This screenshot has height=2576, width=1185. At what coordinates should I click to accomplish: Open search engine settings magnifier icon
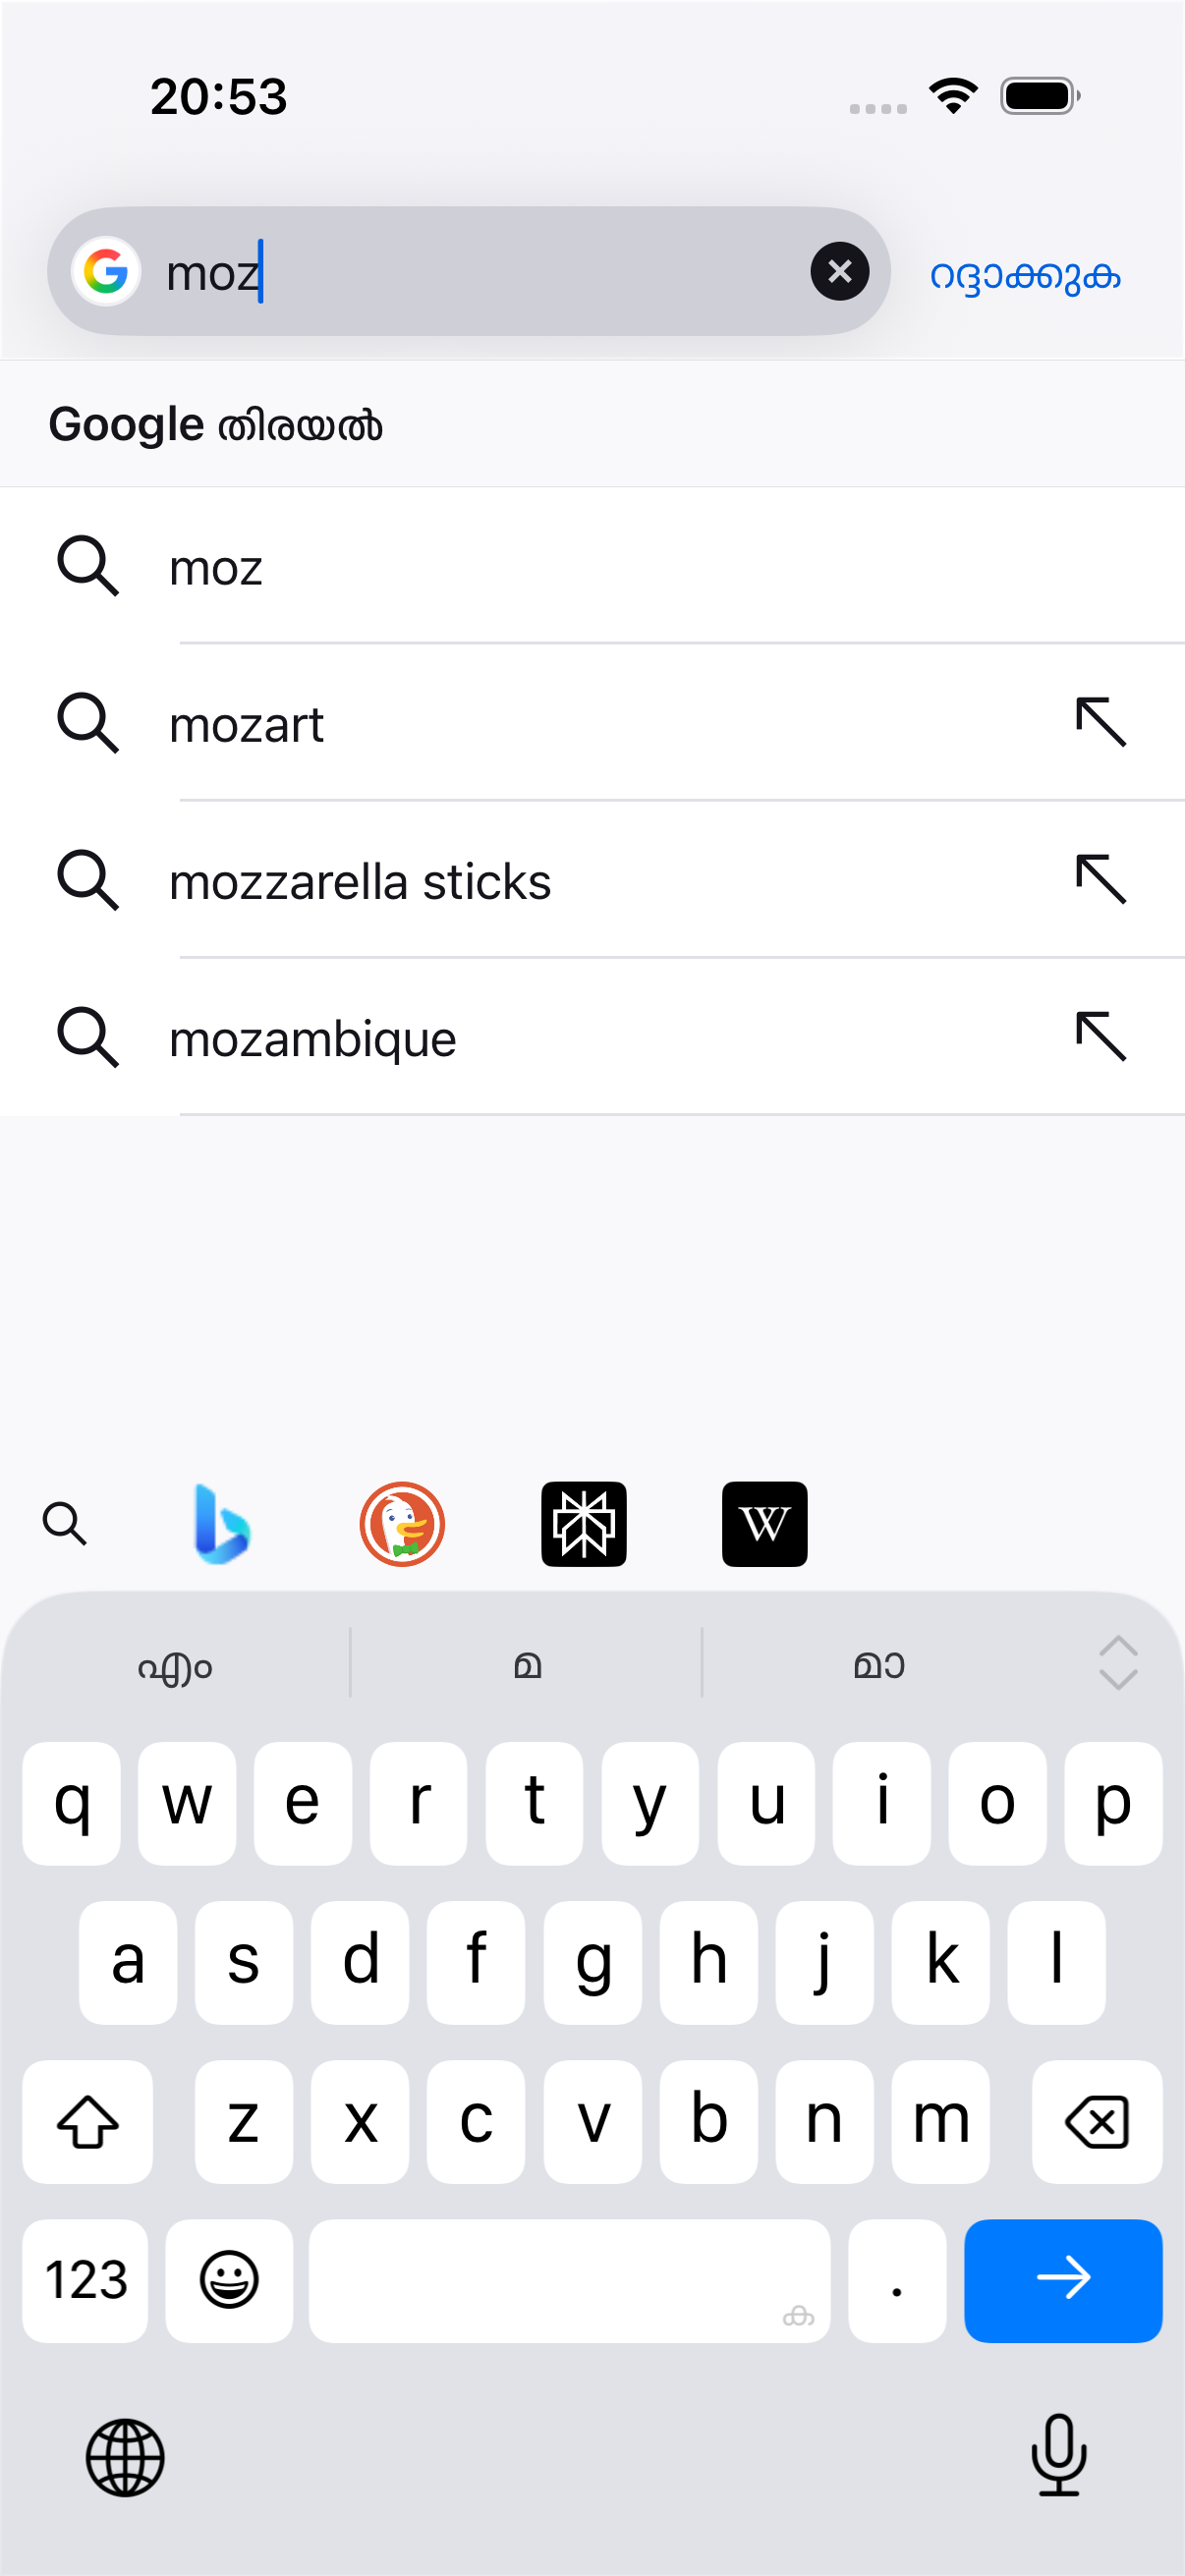point(65,1524)
